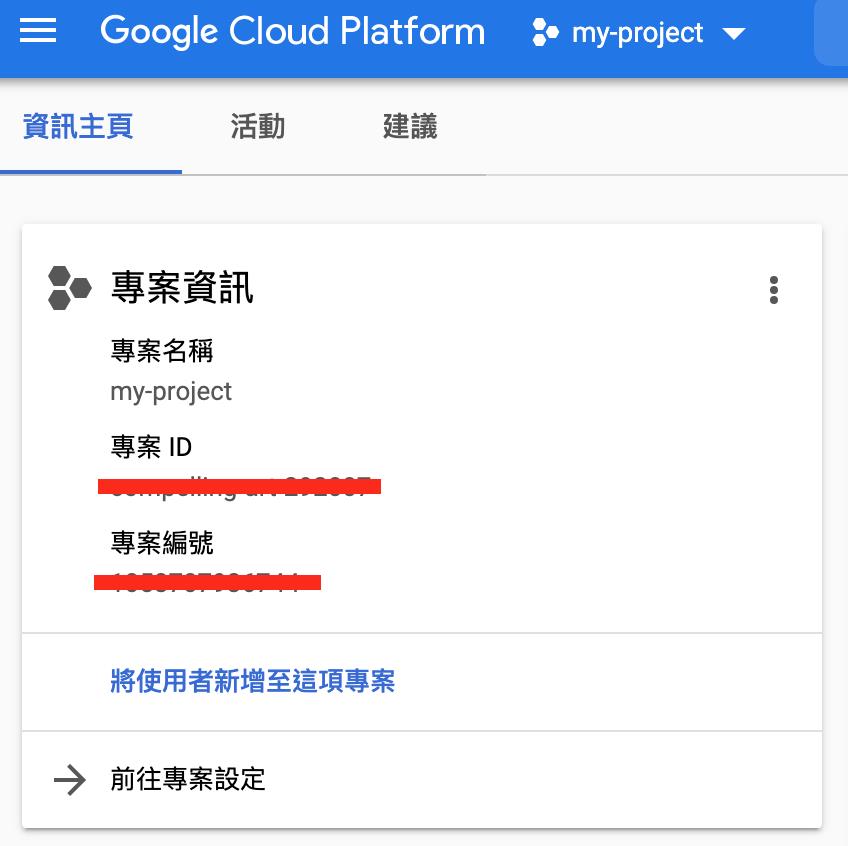
Task: Open the 專案資訊 card three-dot menu
Action: click(773, 290)
